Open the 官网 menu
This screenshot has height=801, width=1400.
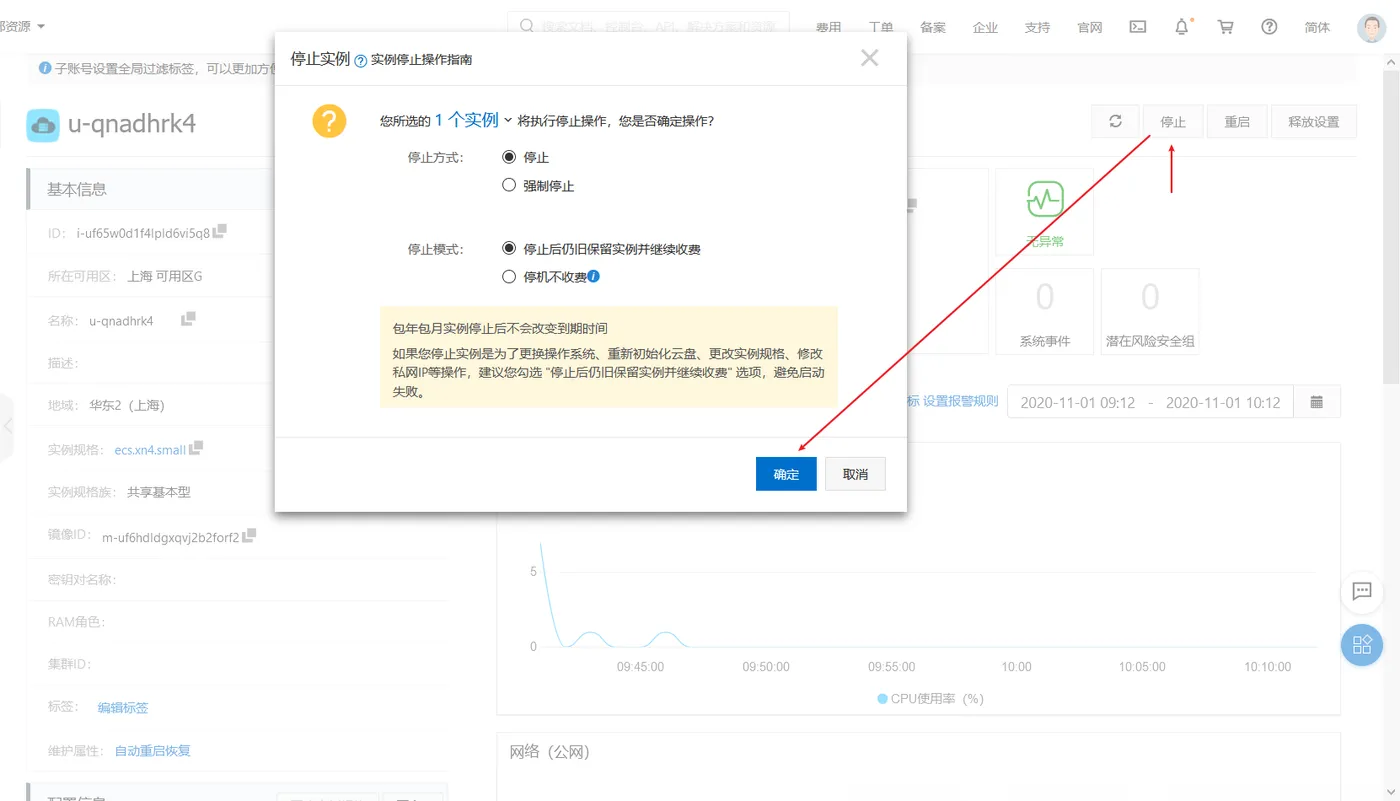tap(1089, 27)
